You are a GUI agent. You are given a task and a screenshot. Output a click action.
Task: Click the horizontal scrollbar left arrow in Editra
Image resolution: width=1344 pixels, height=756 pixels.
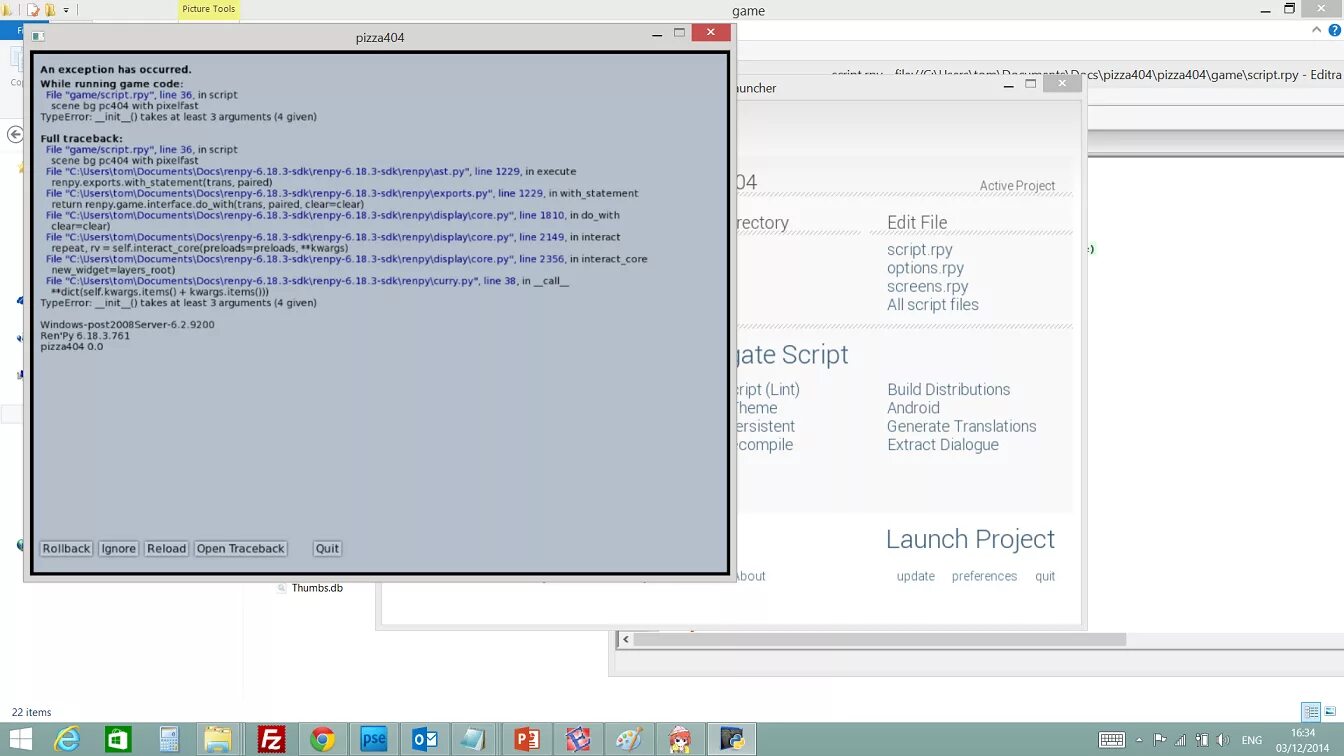click(x=625, y=639)
